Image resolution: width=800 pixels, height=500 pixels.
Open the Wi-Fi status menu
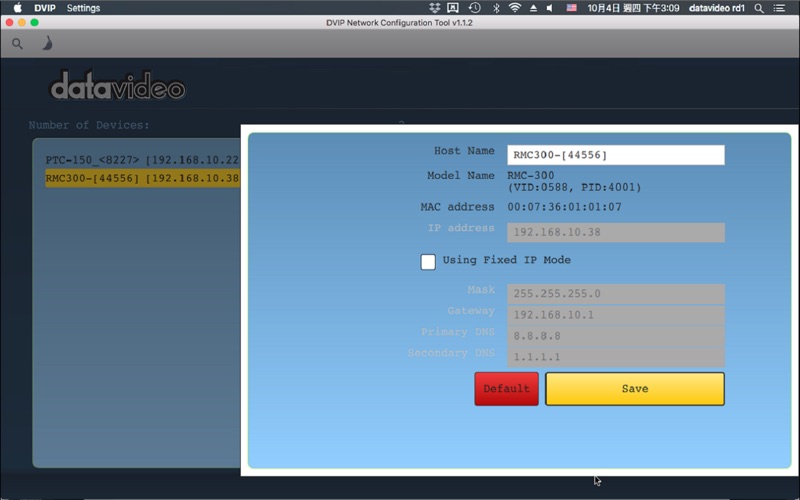[514, 8]
